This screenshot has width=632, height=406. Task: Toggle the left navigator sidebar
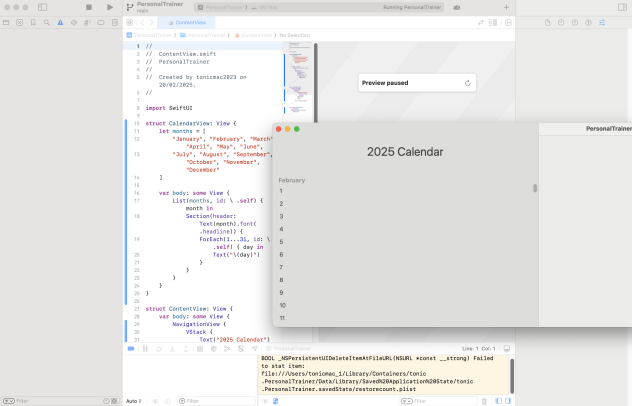pyautogui.click(x=41, y=7)
